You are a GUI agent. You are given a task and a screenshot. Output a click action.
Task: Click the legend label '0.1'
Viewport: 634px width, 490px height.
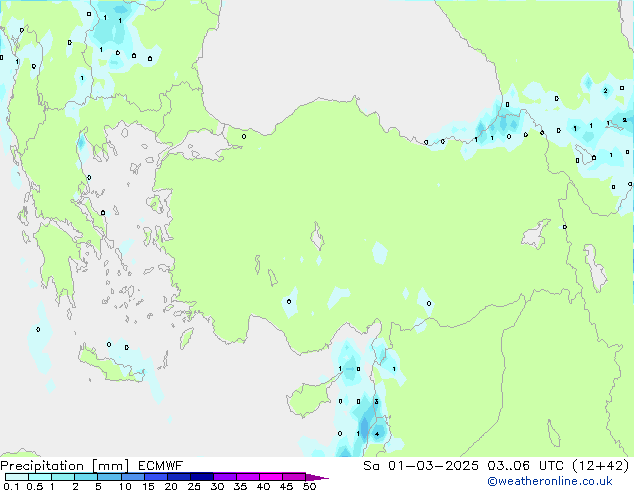(11, 486)
